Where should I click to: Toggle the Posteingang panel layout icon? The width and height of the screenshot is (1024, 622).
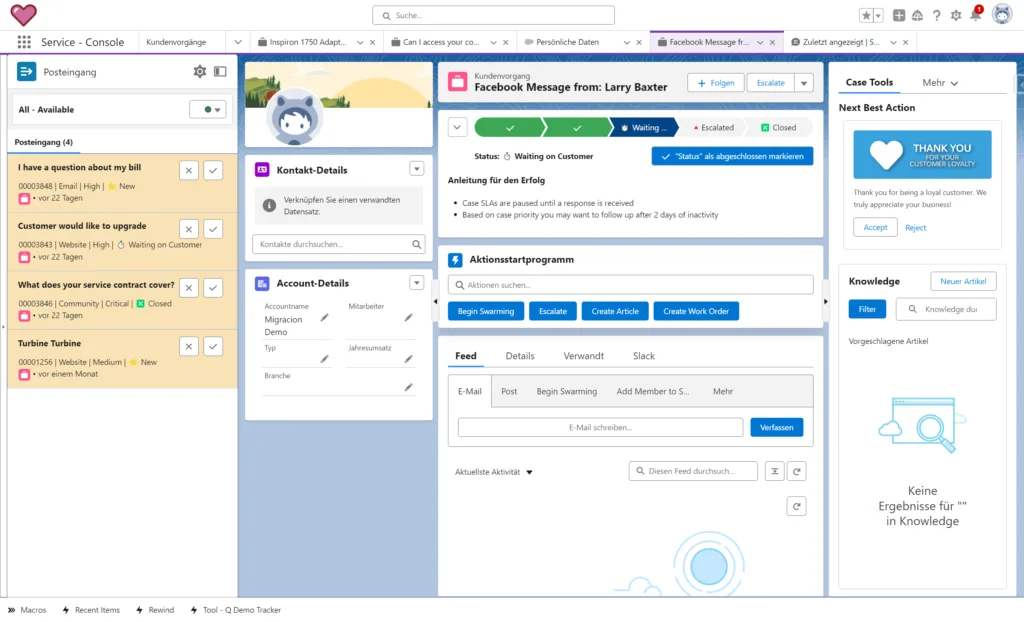(x=220, y=72)
